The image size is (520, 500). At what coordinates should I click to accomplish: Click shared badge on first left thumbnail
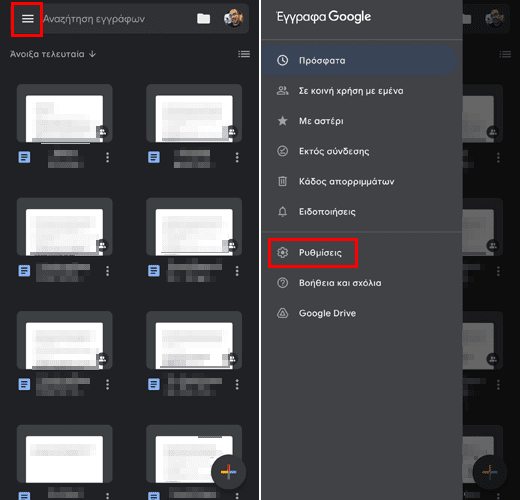coord(103,132)
